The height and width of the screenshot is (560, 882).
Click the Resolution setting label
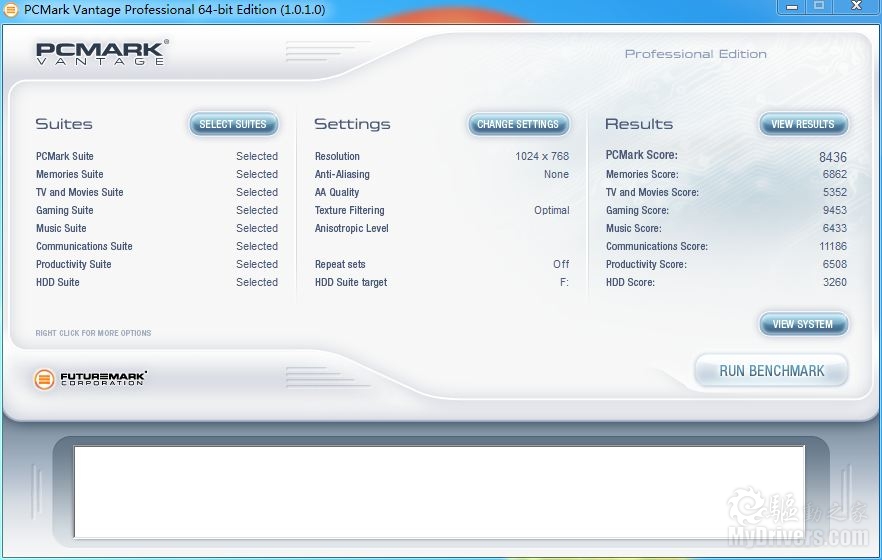[337, 156]
